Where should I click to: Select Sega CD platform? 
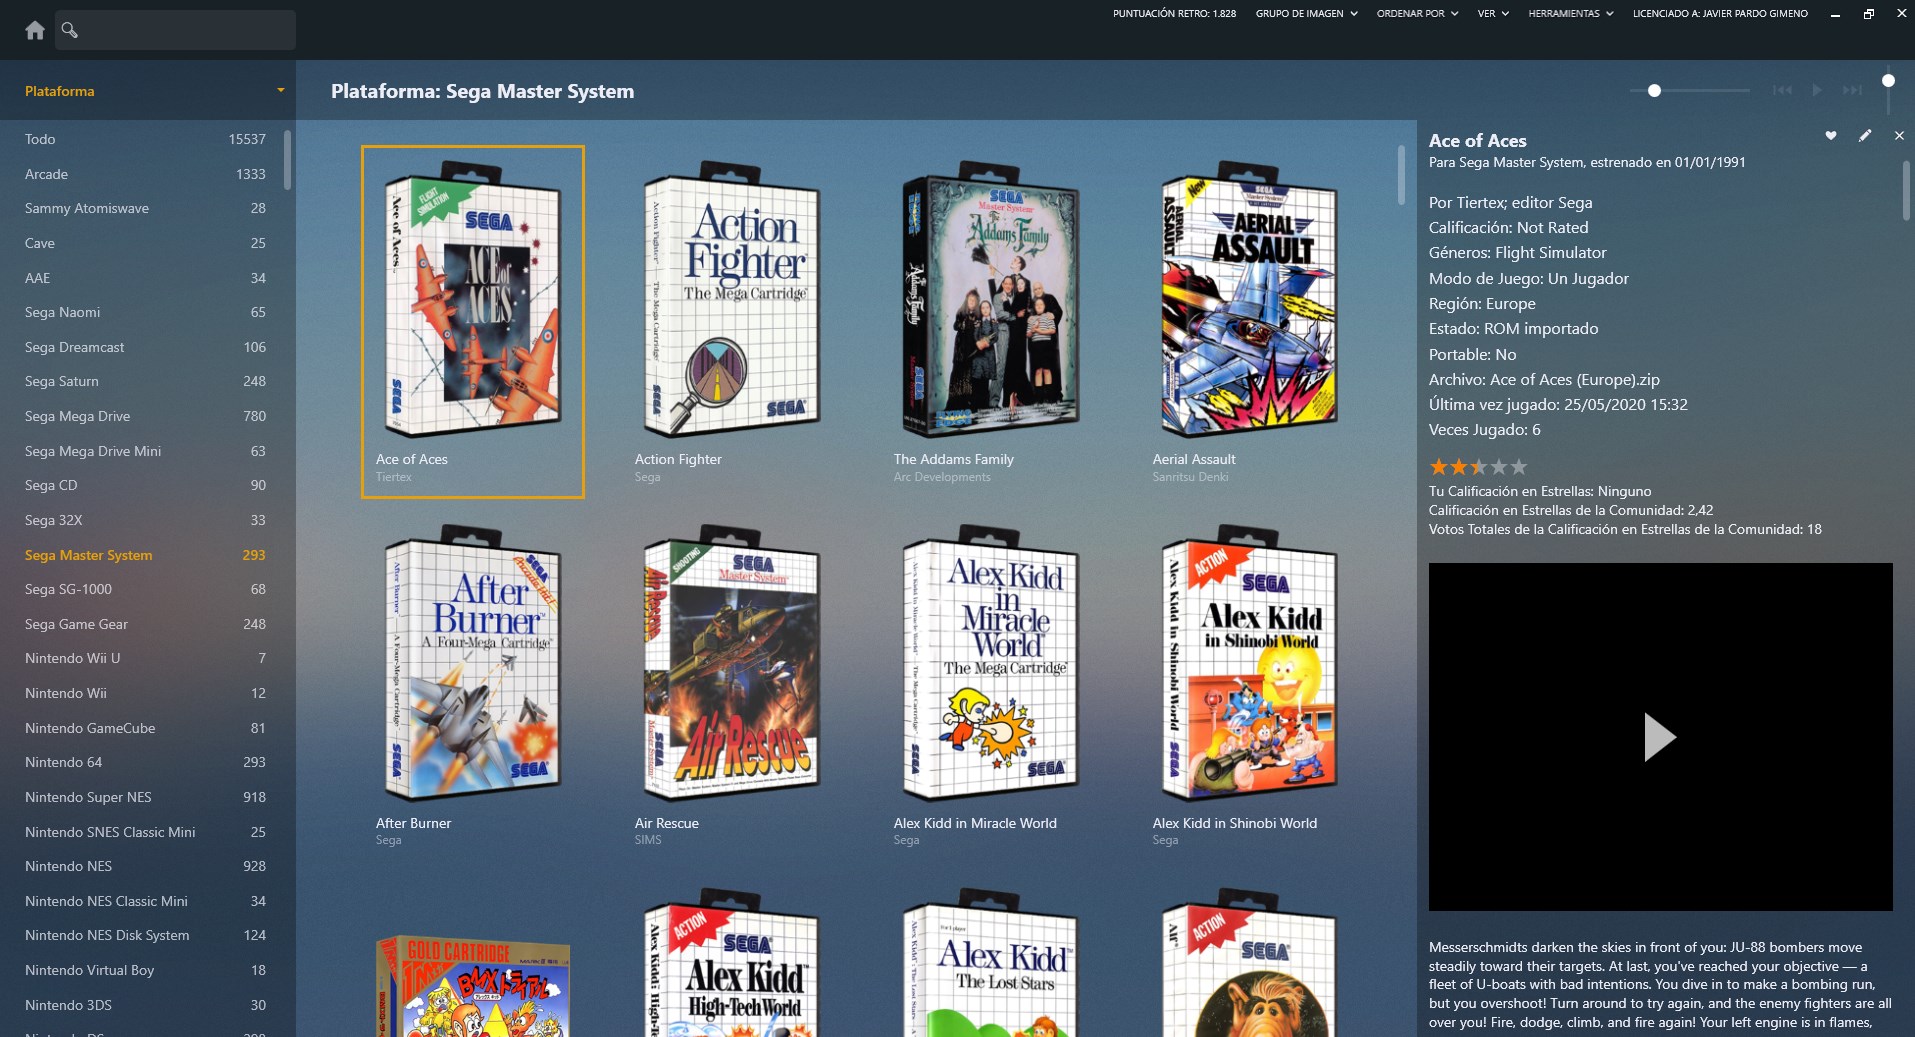145,485
